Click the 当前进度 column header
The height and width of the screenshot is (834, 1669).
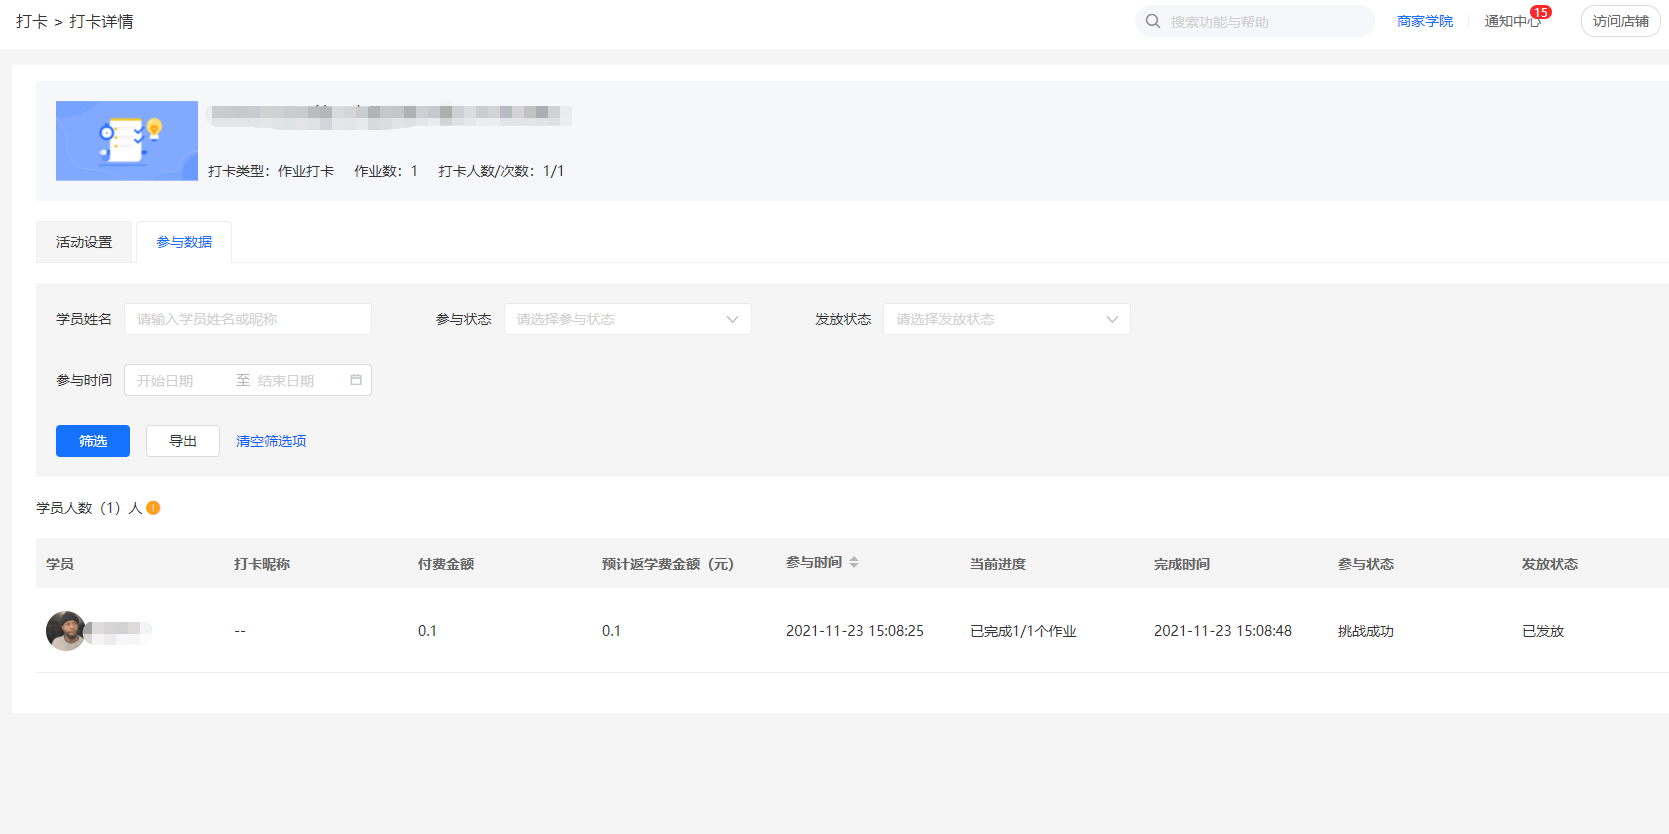pos(998,564)
